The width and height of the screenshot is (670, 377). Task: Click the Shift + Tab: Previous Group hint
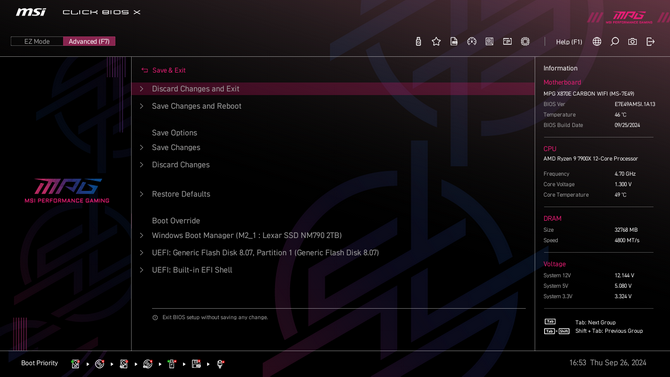tap(609, 331)
